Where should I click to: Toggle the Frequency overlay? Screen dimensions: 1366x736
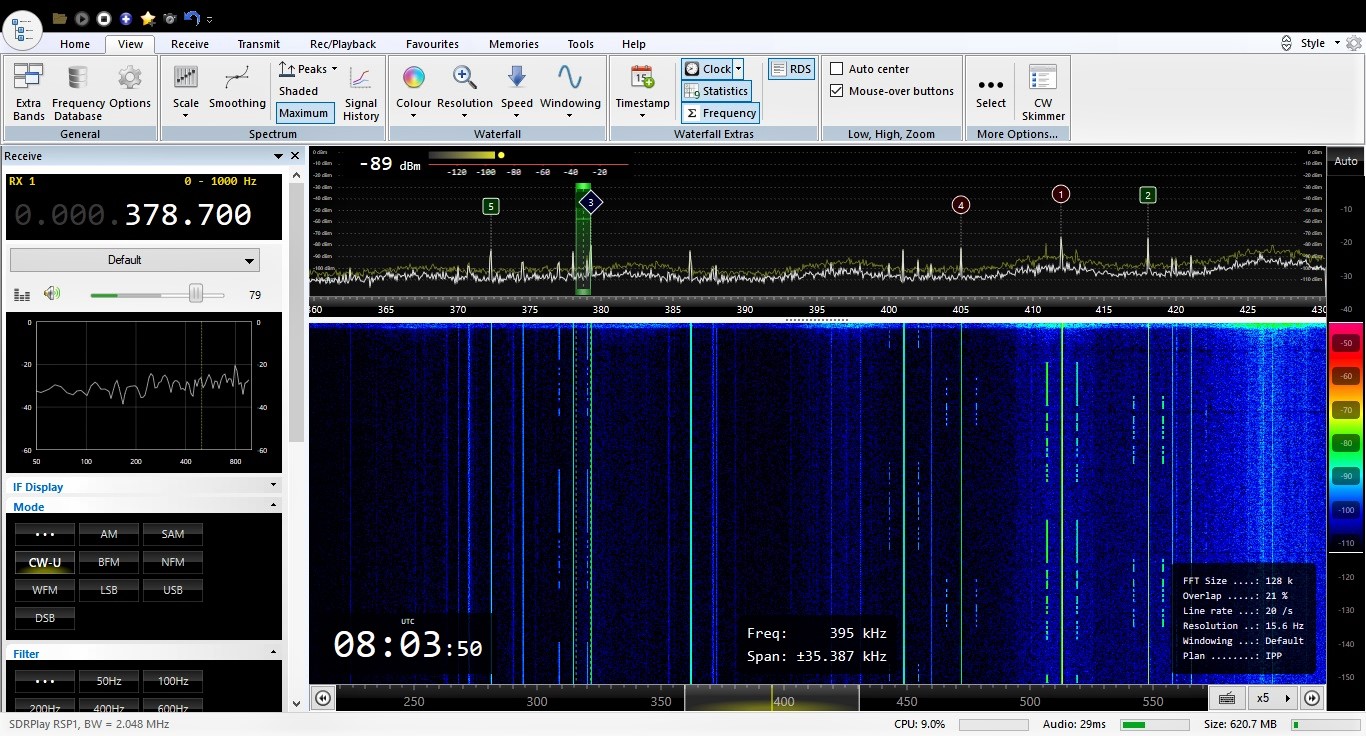point(720,113)
